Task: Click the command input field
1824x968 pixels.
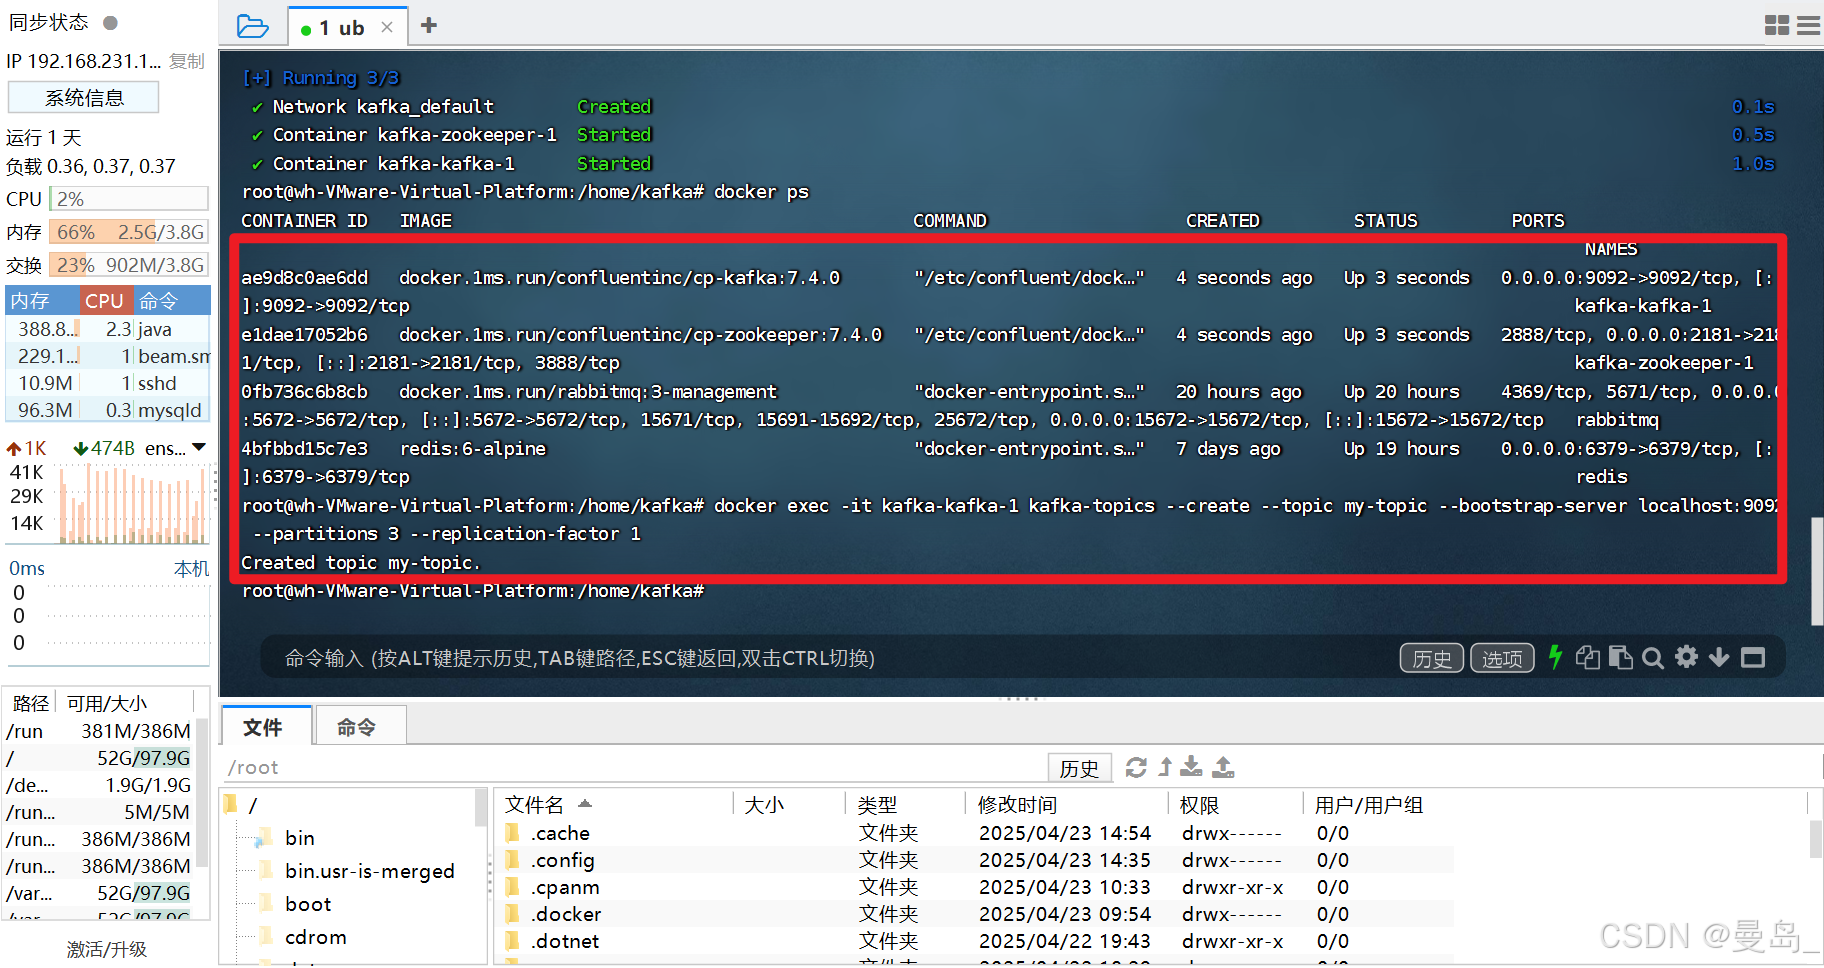Action: click(830, 658)
